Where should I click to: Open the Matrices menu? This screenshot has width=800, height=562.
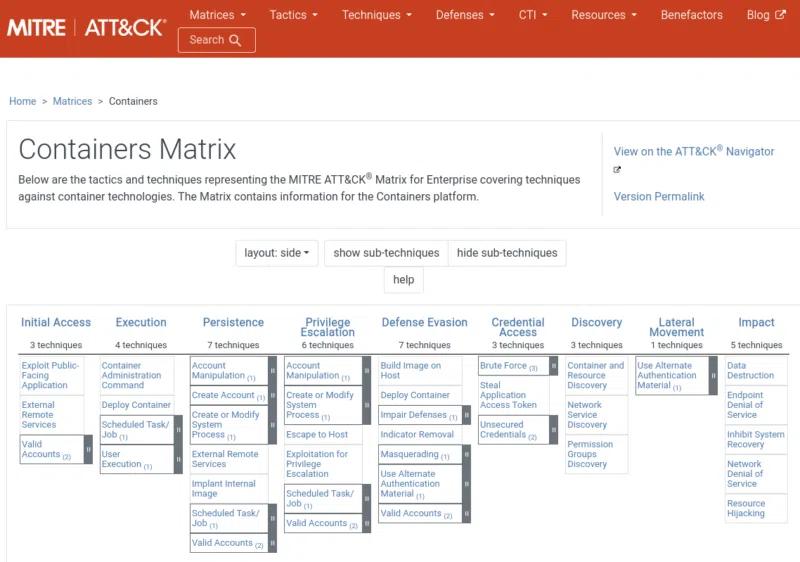click(x=217, y=15)
